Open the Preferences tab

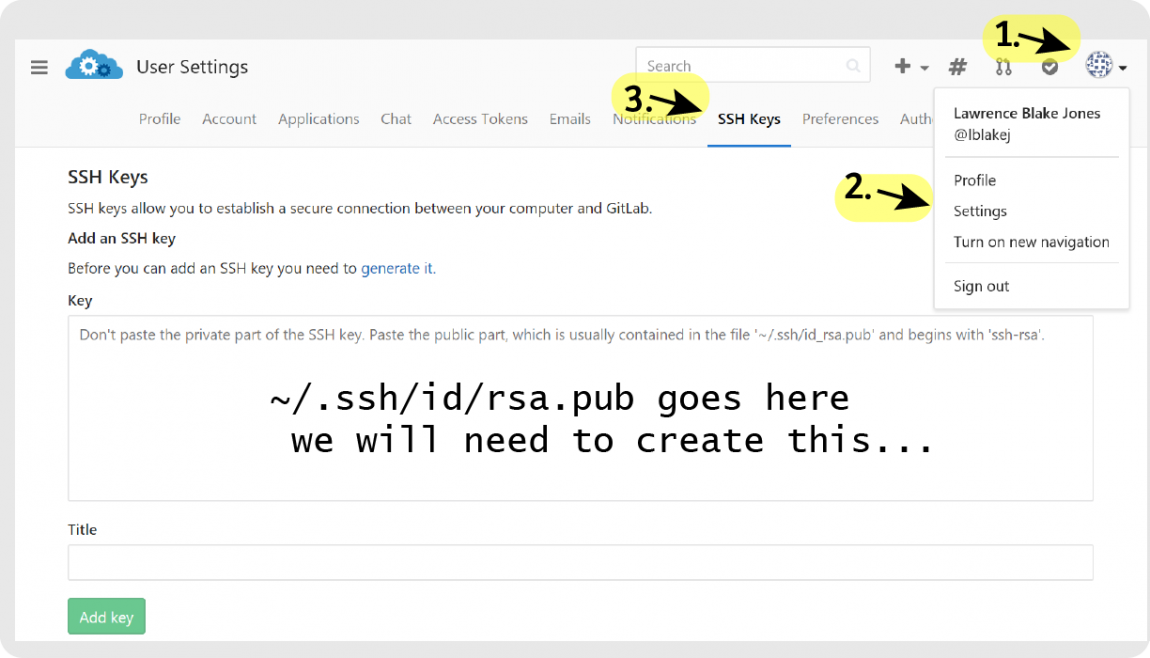(840, 119)
